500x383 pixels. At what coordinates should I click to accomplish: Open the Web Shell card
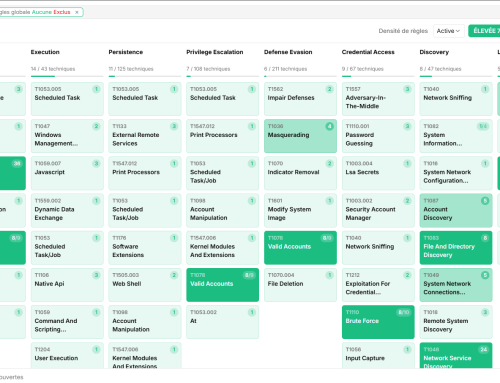tap(145, 285)
